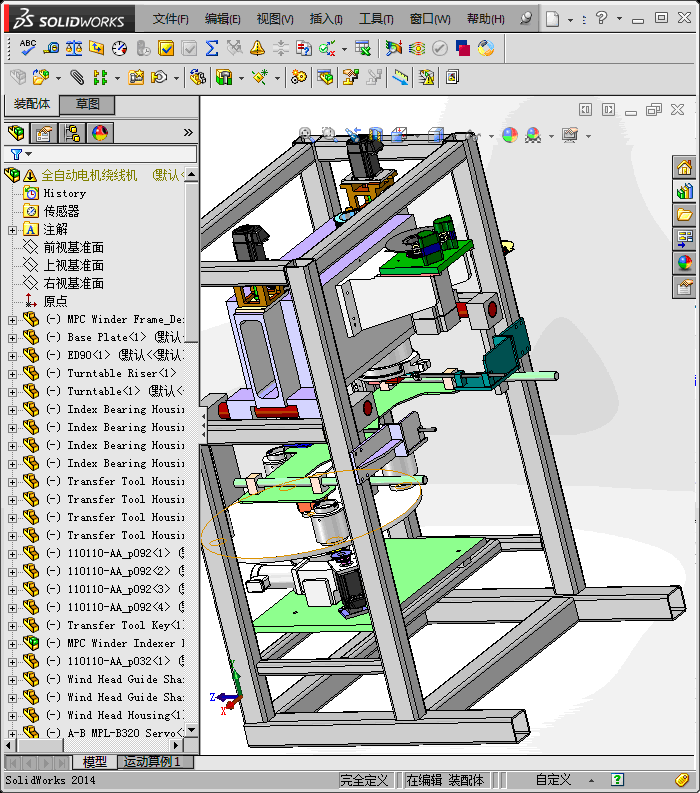Viewport: 700px width, 793px height.
Task: Click Show Hidden Components icon
Action: 197,77
